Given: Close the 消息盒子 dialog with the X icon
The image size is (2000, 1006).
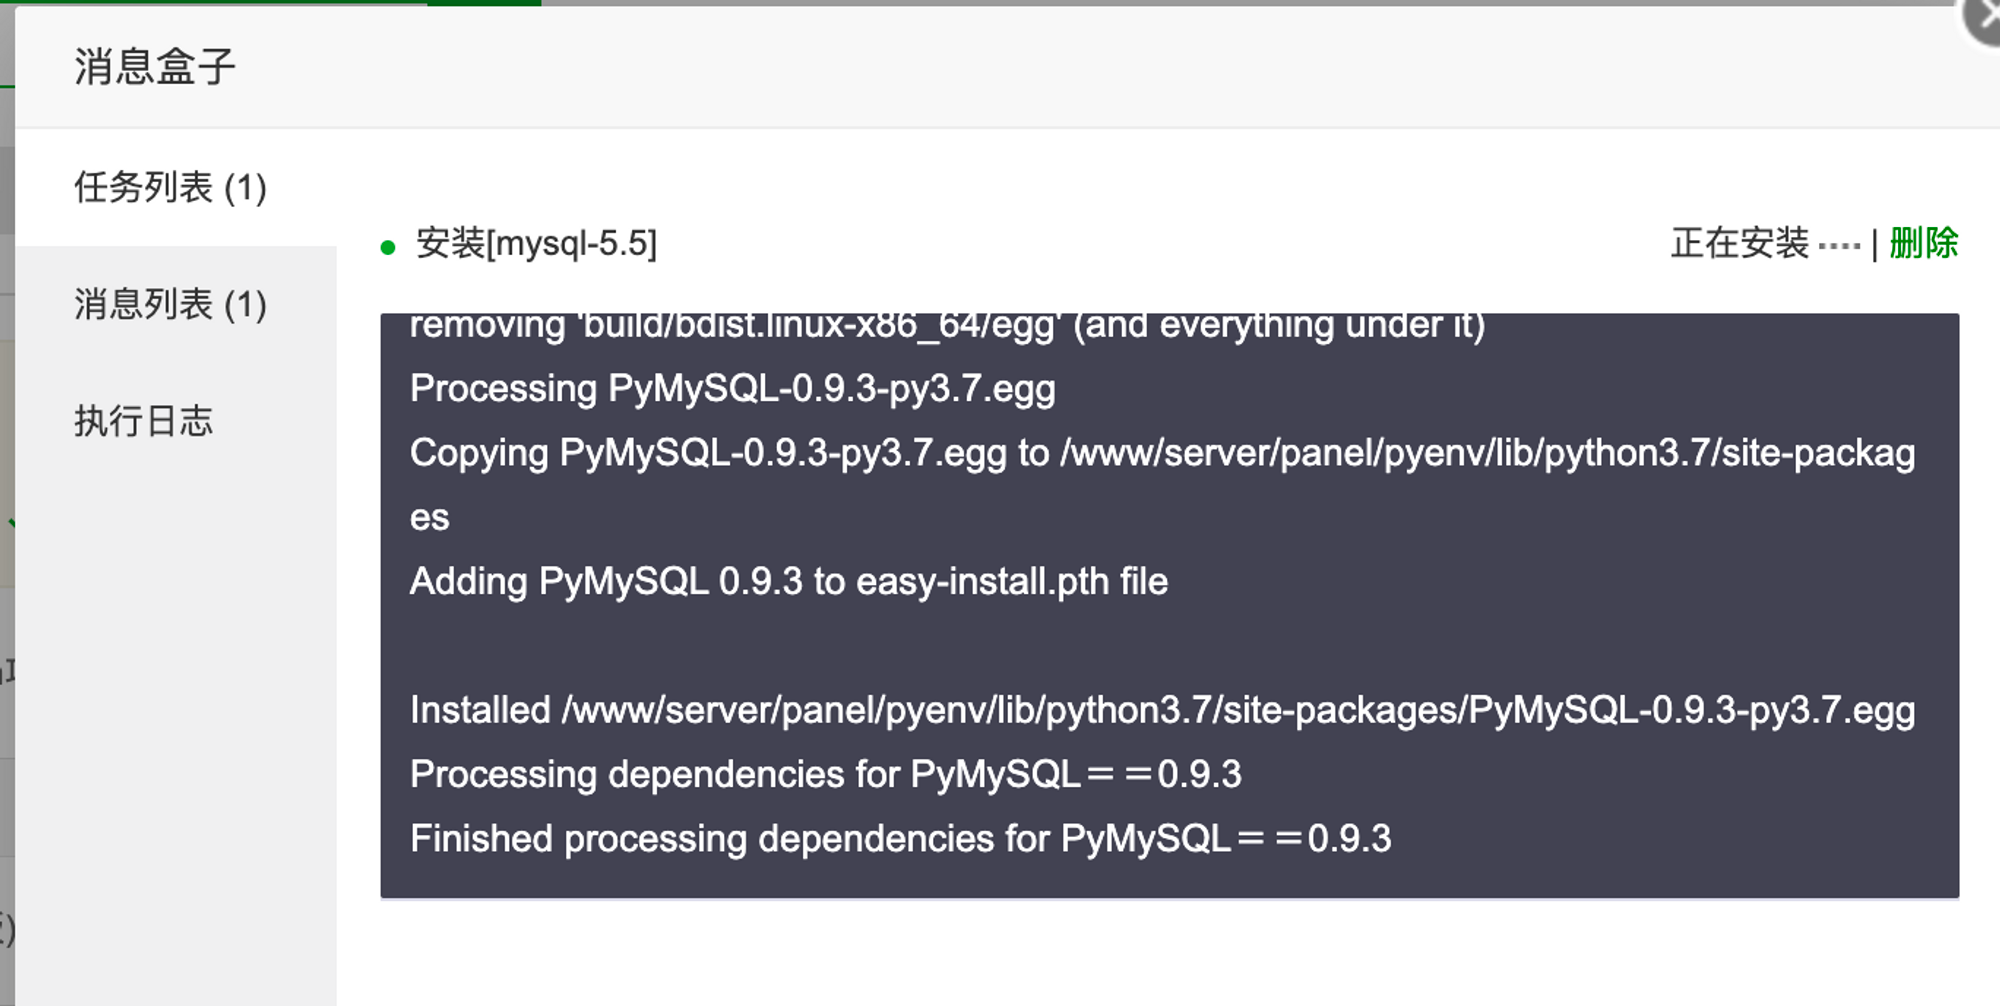Looking at the screenshot, I should 1980,18.
